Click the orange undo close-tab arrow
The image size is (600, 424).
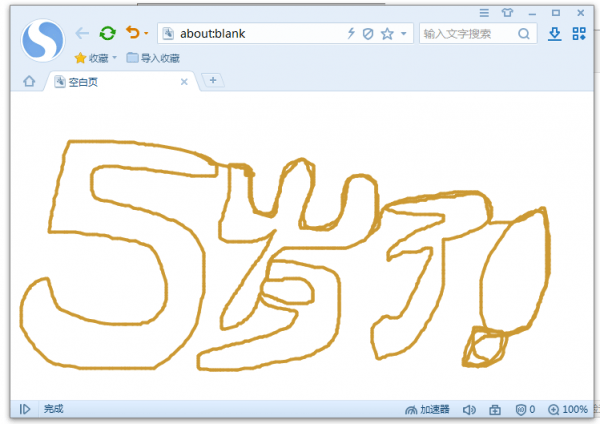(132, 33)
